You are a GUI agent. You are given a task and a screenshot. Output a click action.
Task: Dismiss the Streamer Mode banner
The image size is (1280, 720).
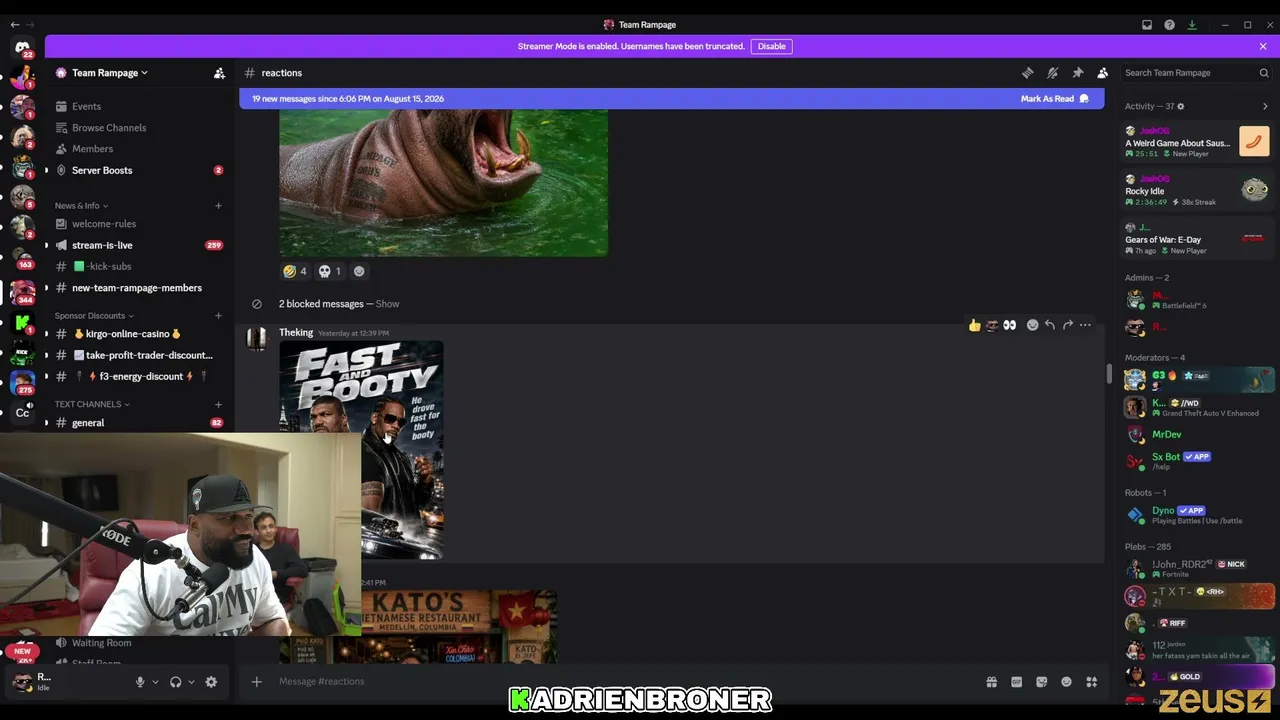[1263, 46]
